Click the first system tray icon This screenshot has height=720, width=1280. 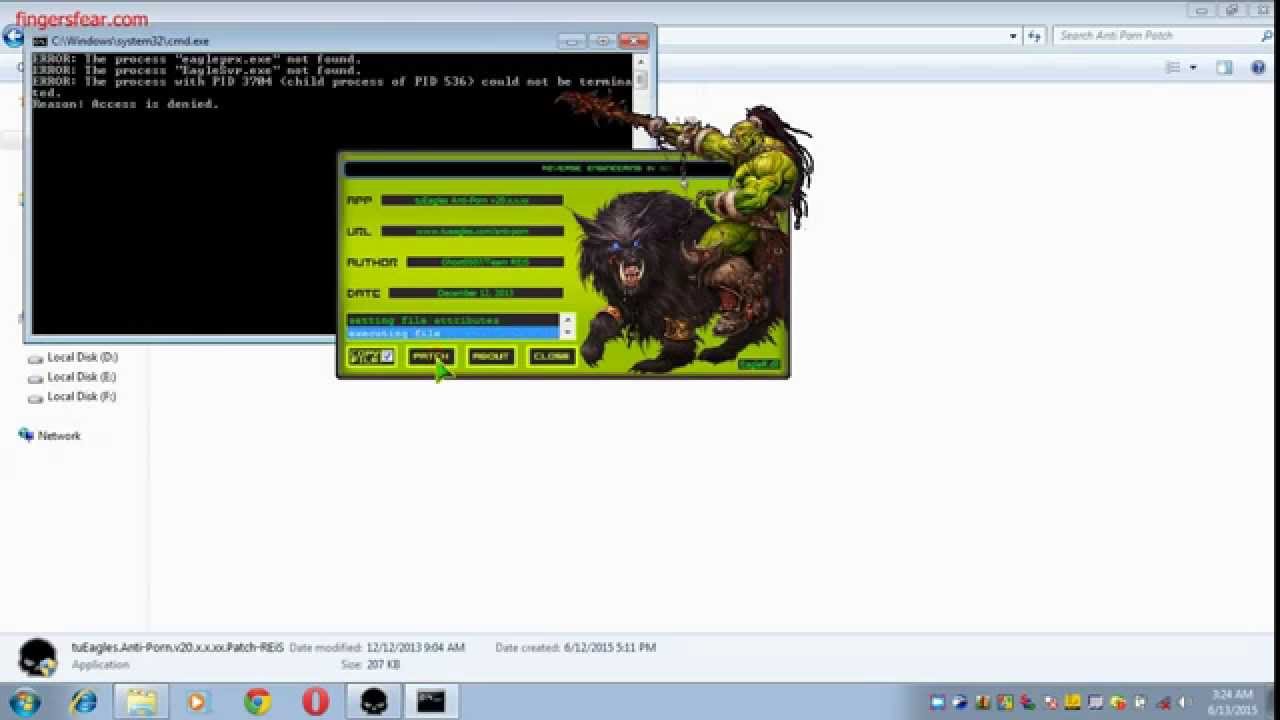tap(937, 702)
